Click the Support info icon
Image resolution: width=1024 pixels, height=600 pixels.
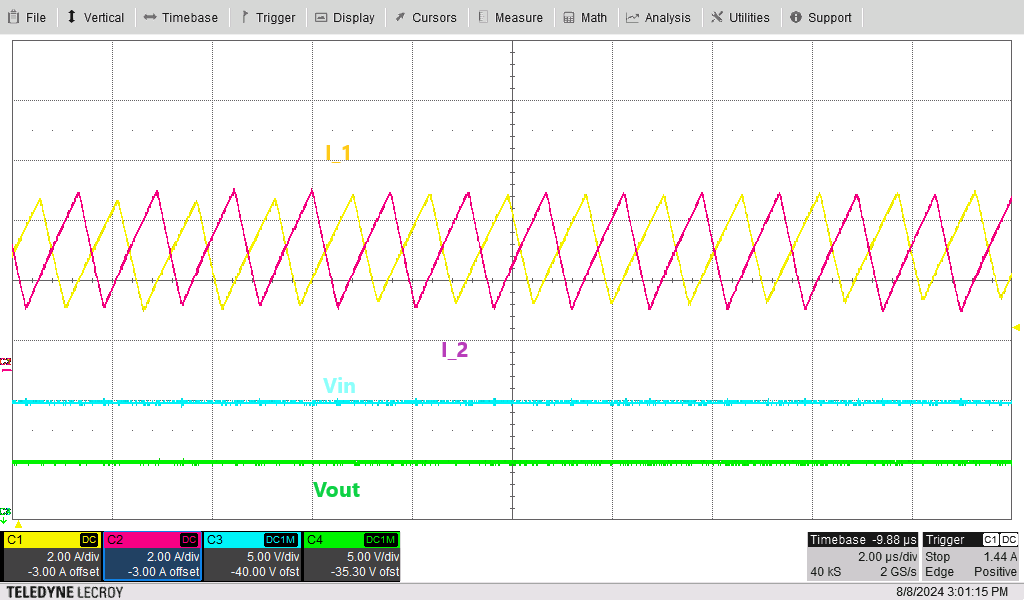point(796,17)
